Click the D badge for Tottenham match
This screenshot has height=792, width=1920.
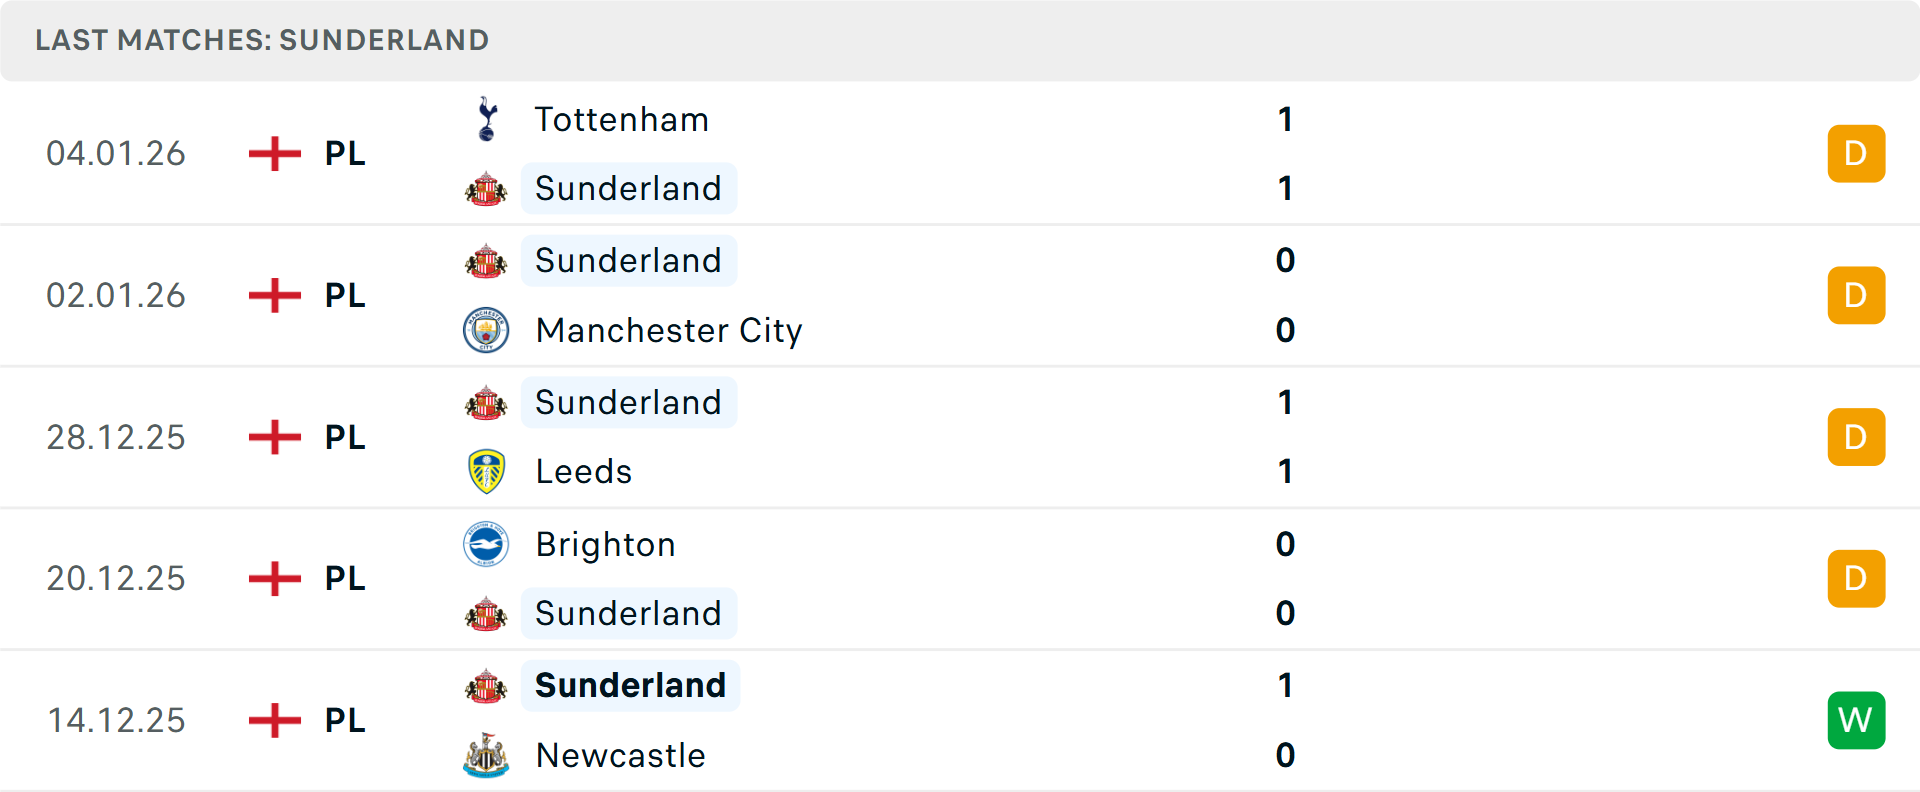pos(1856,154)
